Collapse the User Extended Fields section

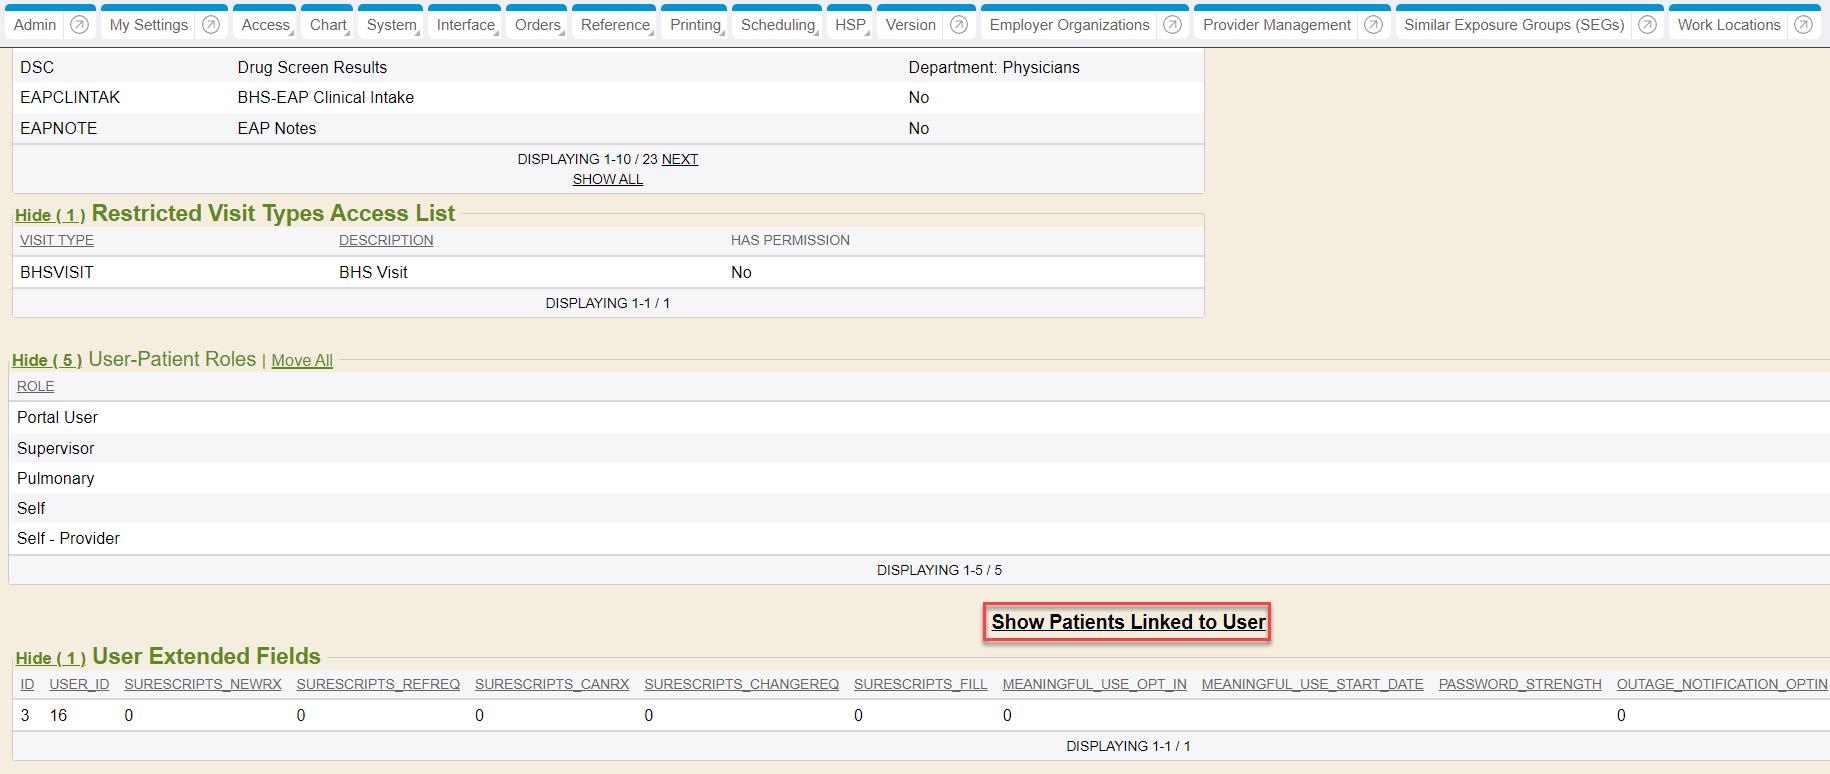50,658
